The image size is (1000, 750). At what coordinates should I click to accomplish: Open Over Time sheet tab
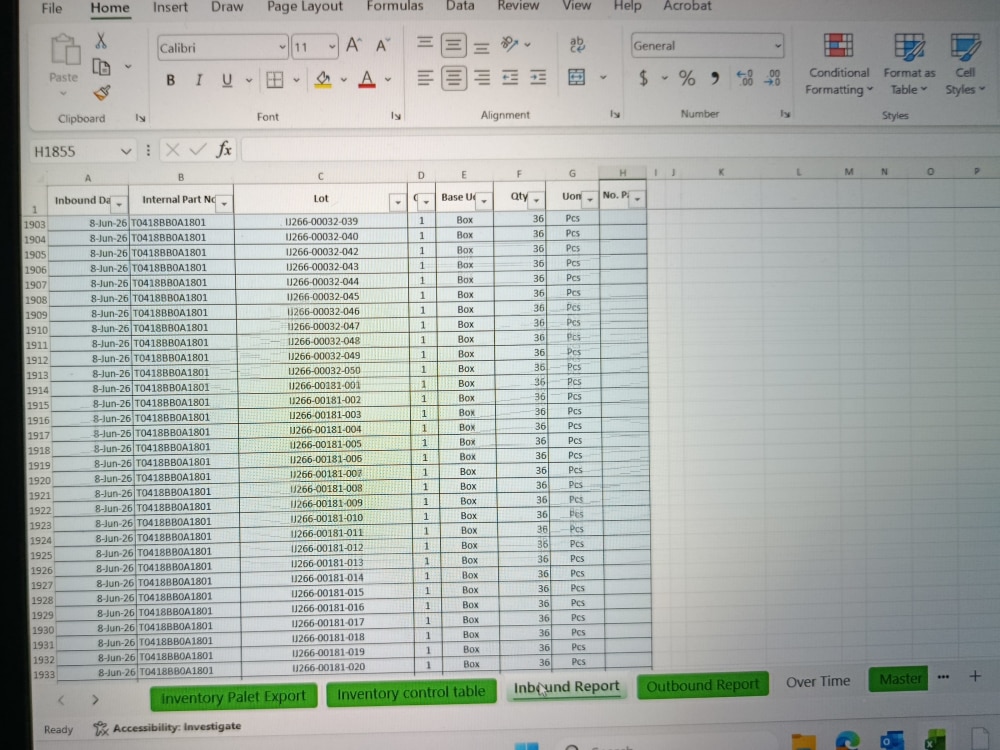(x=818, y=682)
